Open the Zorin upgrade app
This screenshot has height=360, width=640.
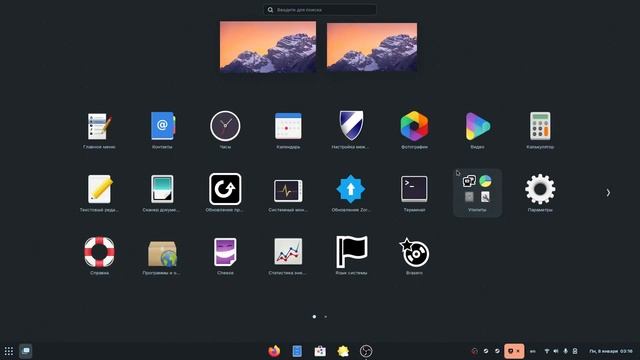(351, 189)
